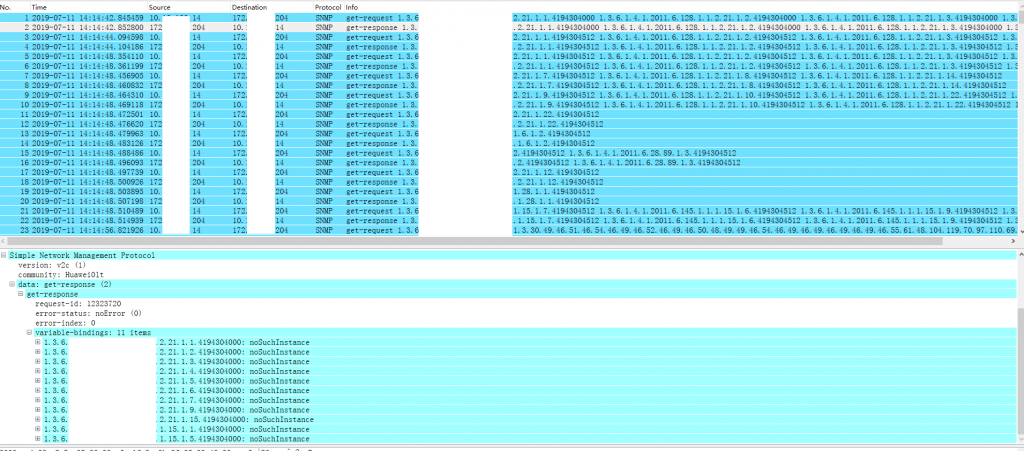Click the Info column header
The height and width of the screenshot is (451, 1024).
click(352, 7)
